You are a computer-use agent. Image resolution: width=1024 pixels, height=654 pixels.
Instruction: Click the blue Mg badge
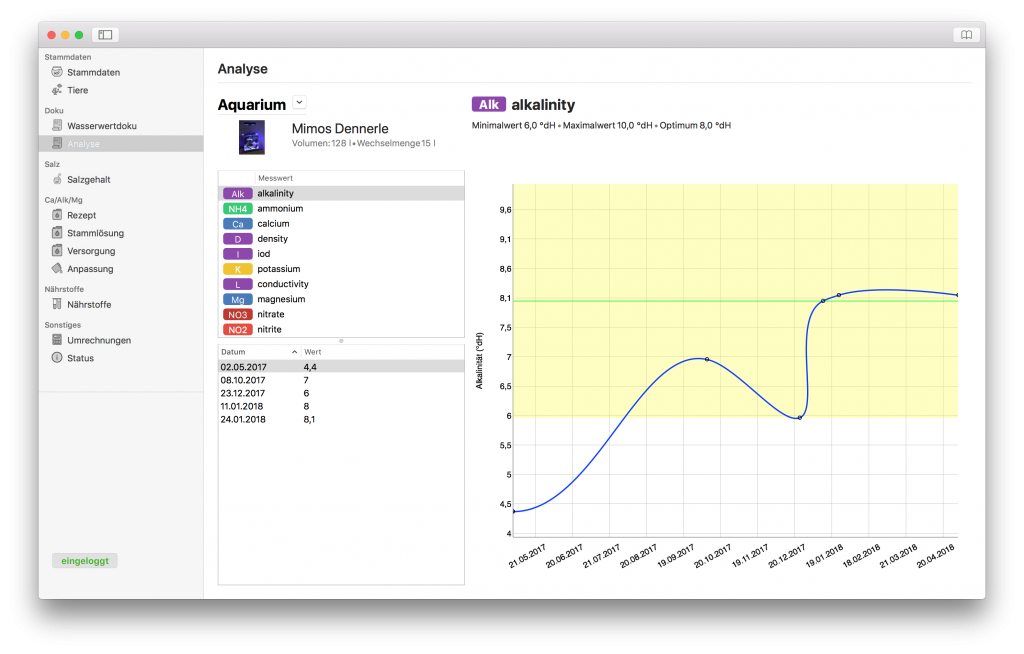pyautogui.click(x=237, y=299)
